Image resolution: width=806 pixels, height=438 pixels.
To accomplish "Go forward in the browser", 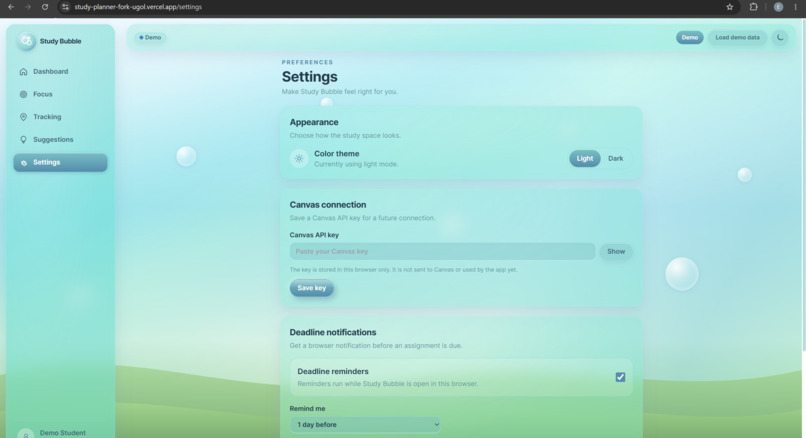I will [x=28, y=7].
